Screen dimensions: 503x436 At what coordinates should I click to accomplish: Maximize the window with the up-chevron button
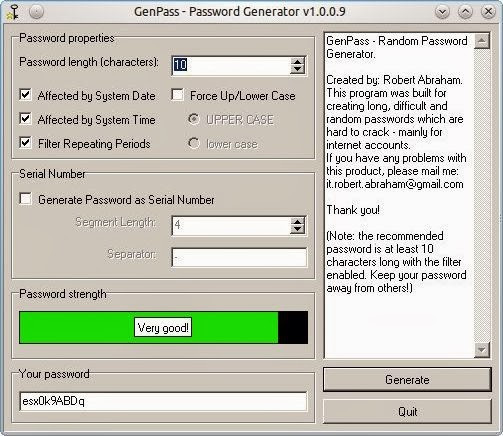pos(465,12)
